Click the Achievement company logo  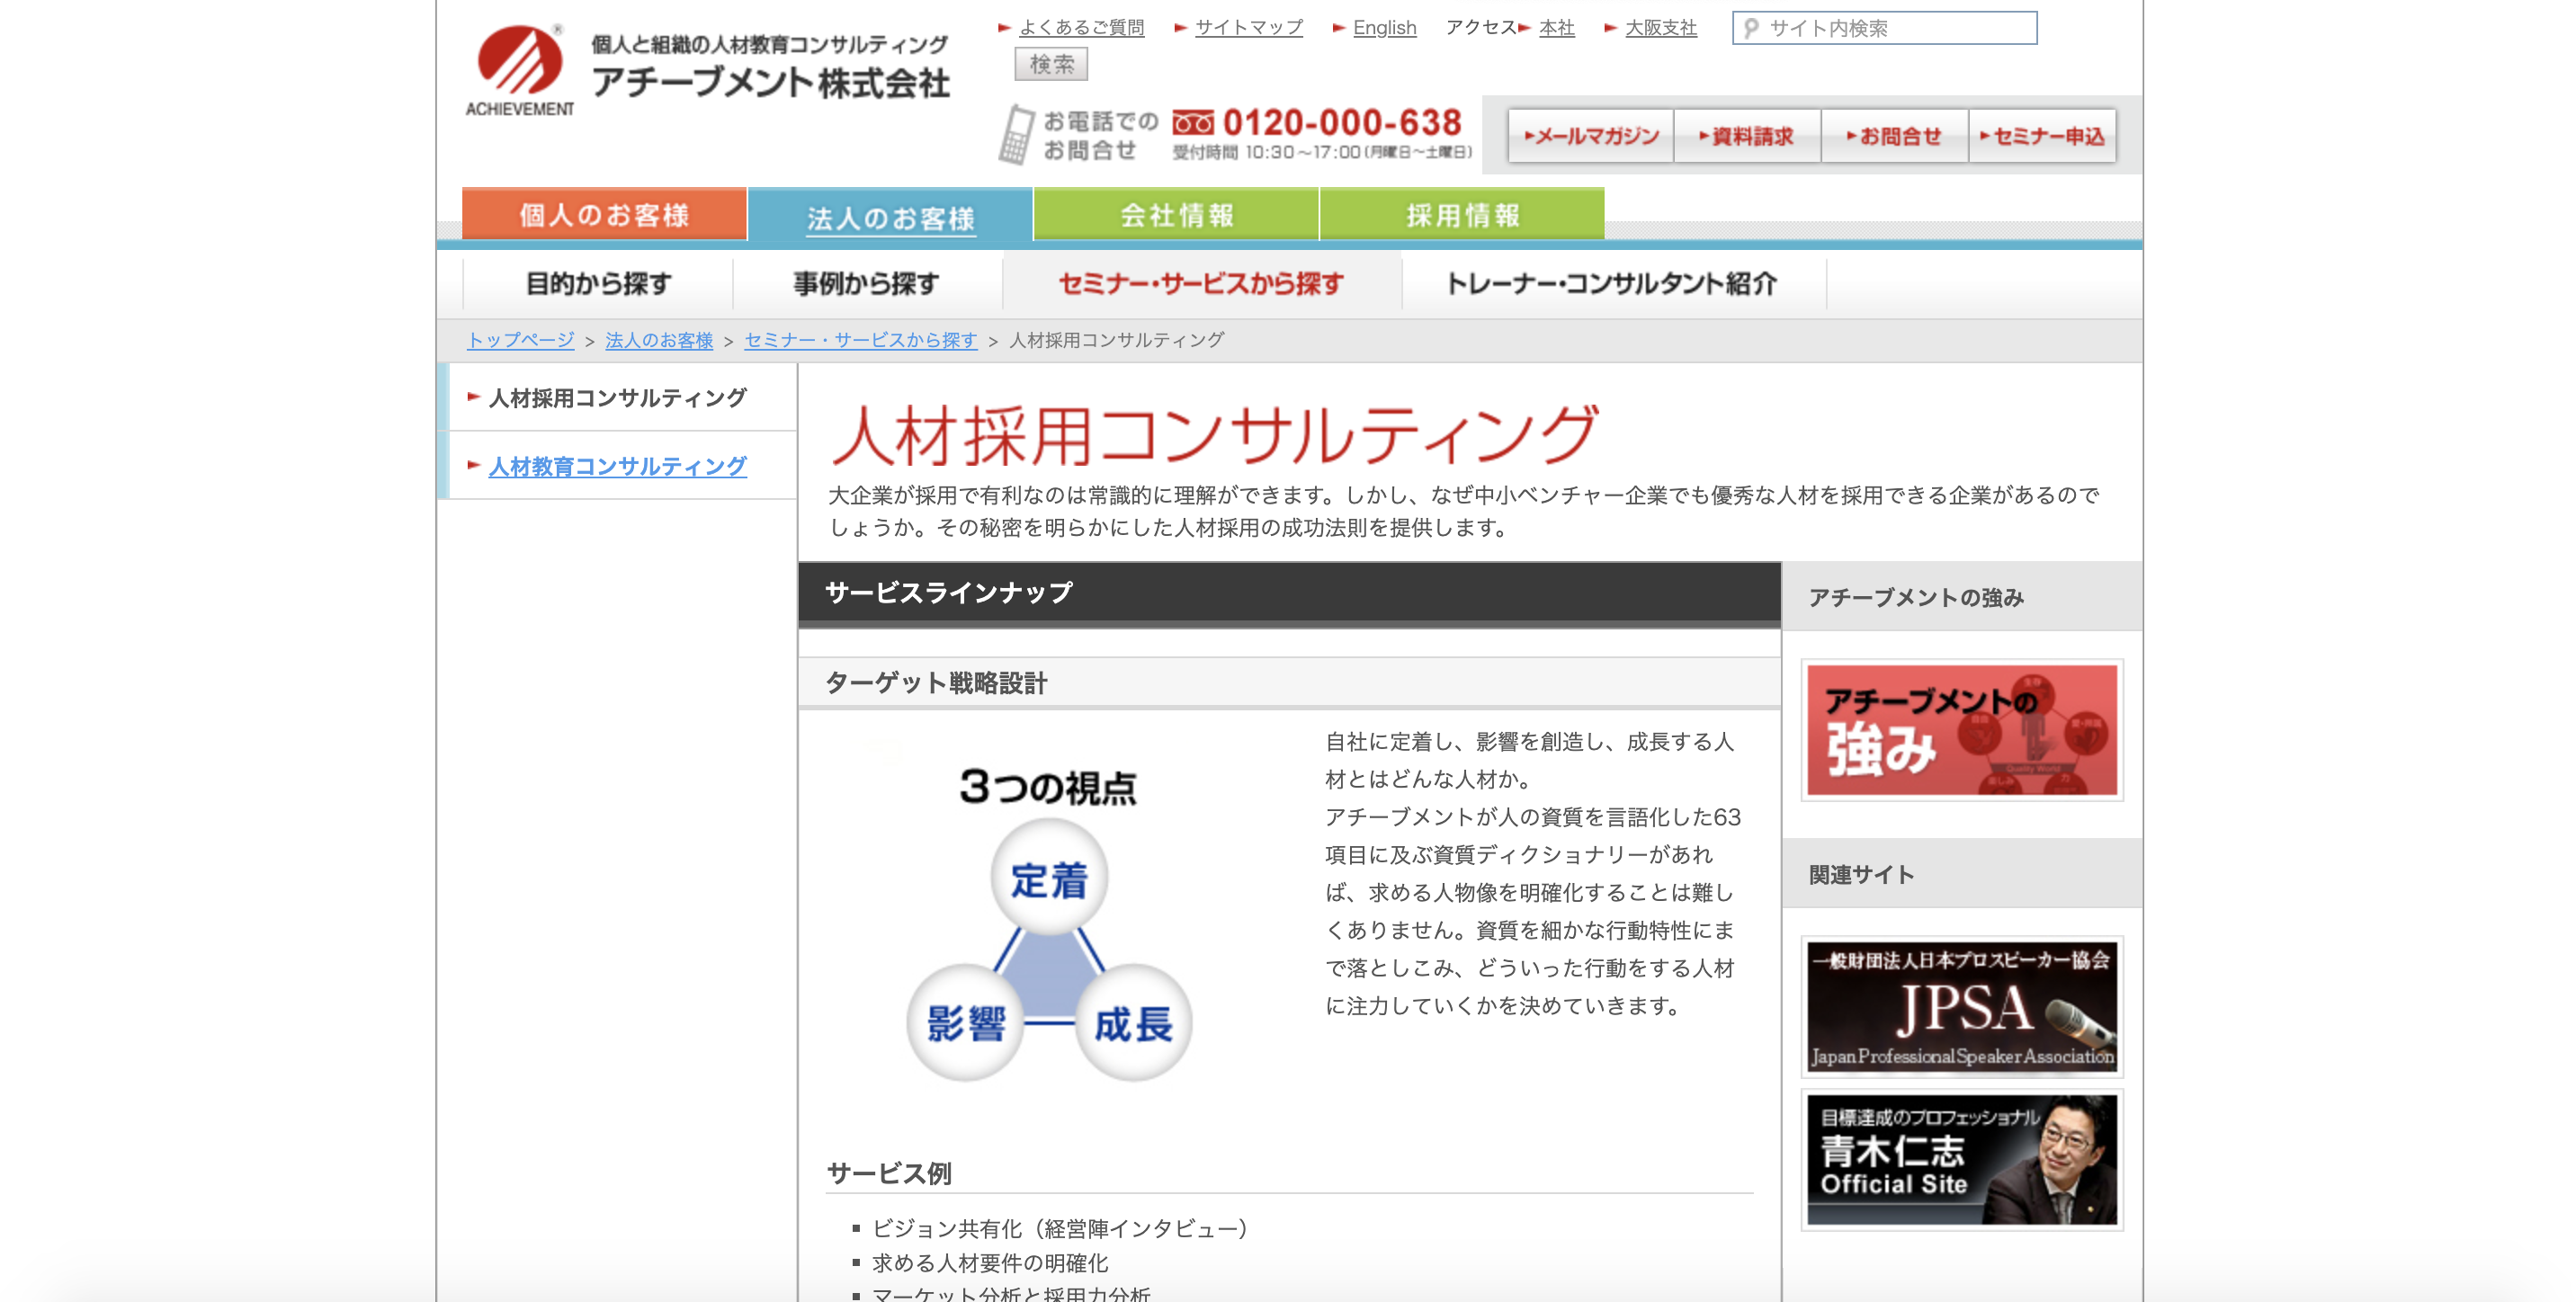[x=520, y=70]
